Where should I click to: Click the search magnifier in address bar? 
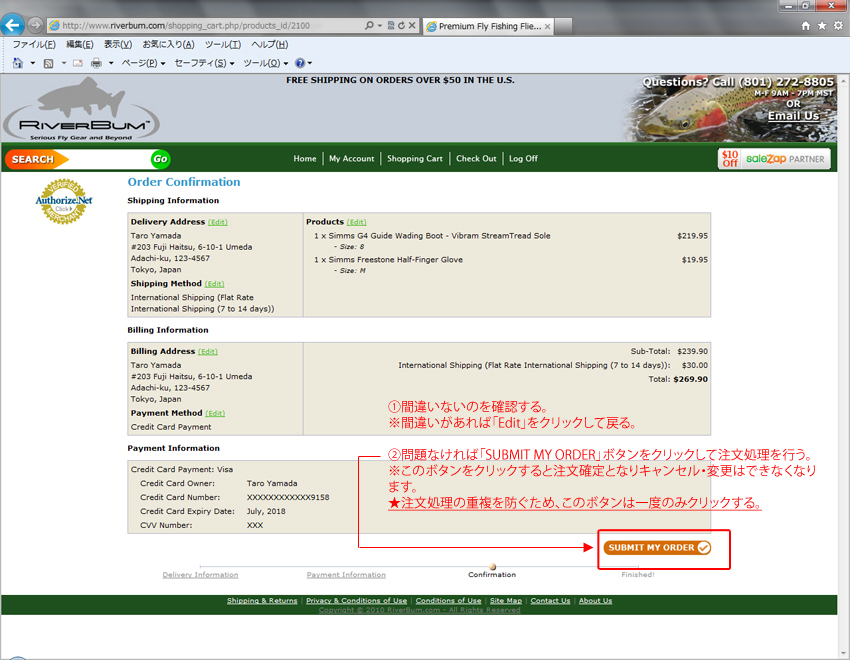pos(369,25)
